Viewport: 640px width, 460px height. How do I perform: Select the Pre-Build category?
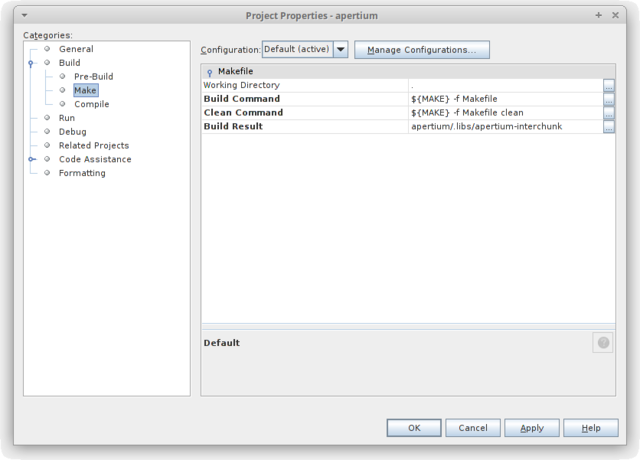(x=93, y=77)
